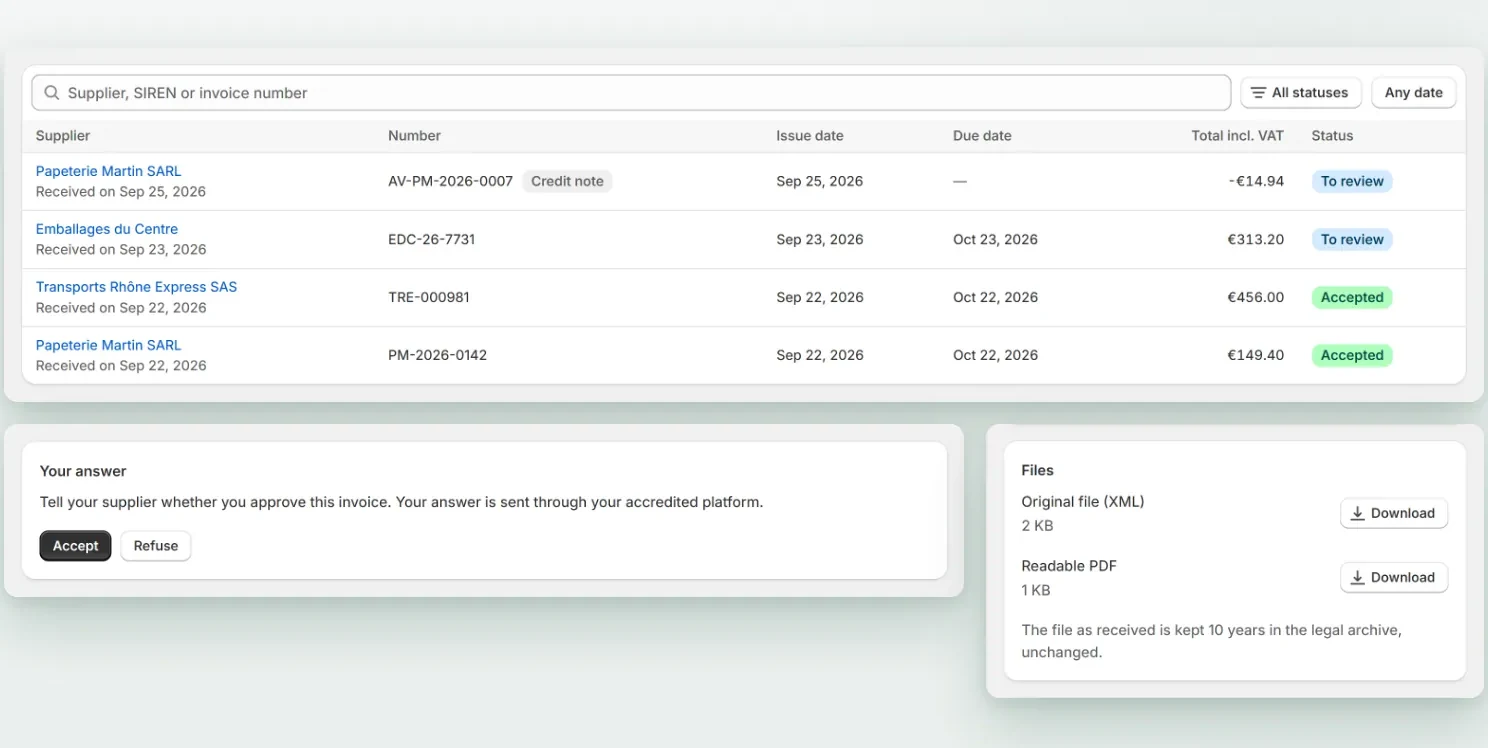Click To review status for EDC-26-7731
The image size is (1488, 748).
[1352, 239]
